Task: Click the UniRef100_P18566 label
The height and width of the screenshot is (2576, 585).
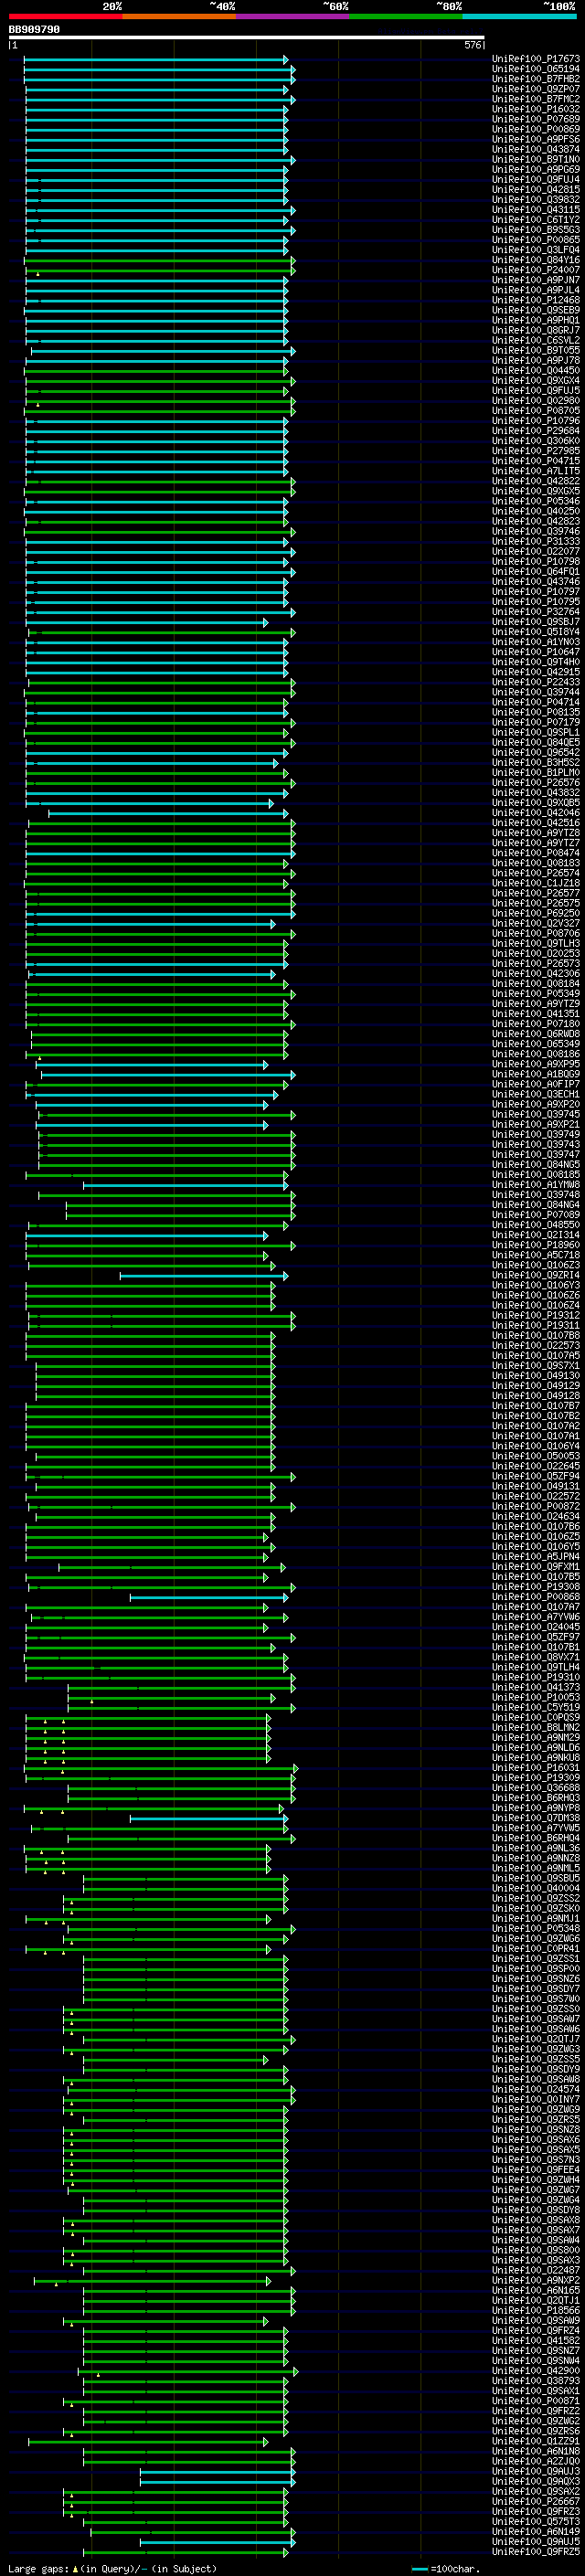Action: [x=536, y=2310]
